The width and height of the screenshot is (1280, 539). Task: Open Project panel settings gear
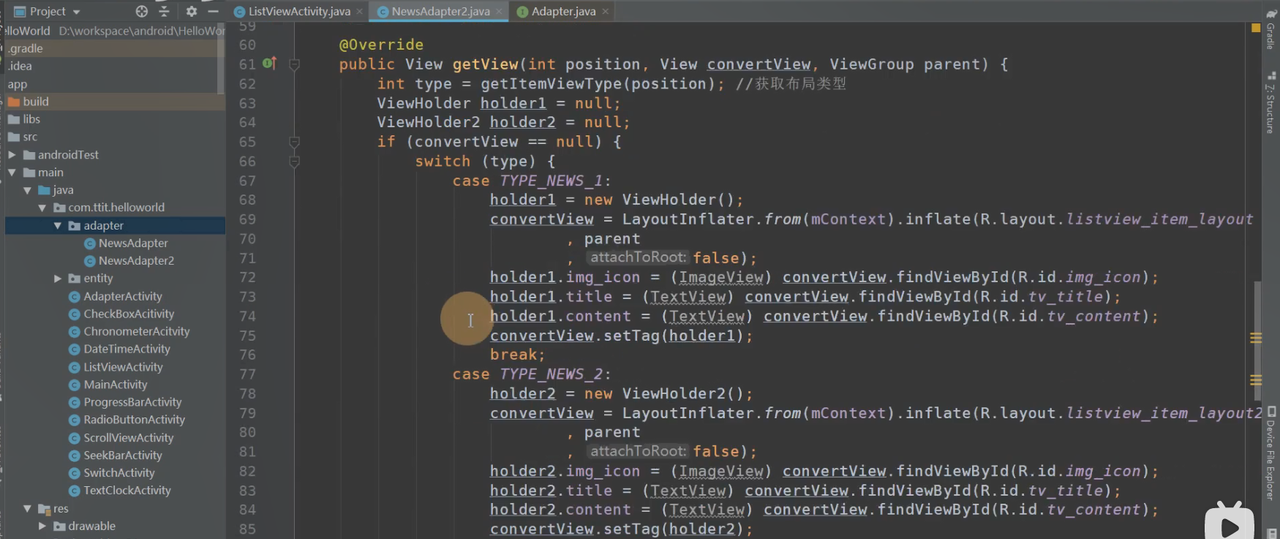coord(191,12)
